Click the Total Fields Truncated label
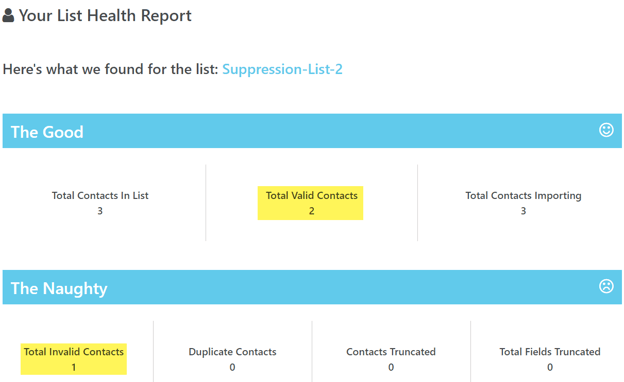This screenshot has height=382, width=624. click(x=550, y=352)
